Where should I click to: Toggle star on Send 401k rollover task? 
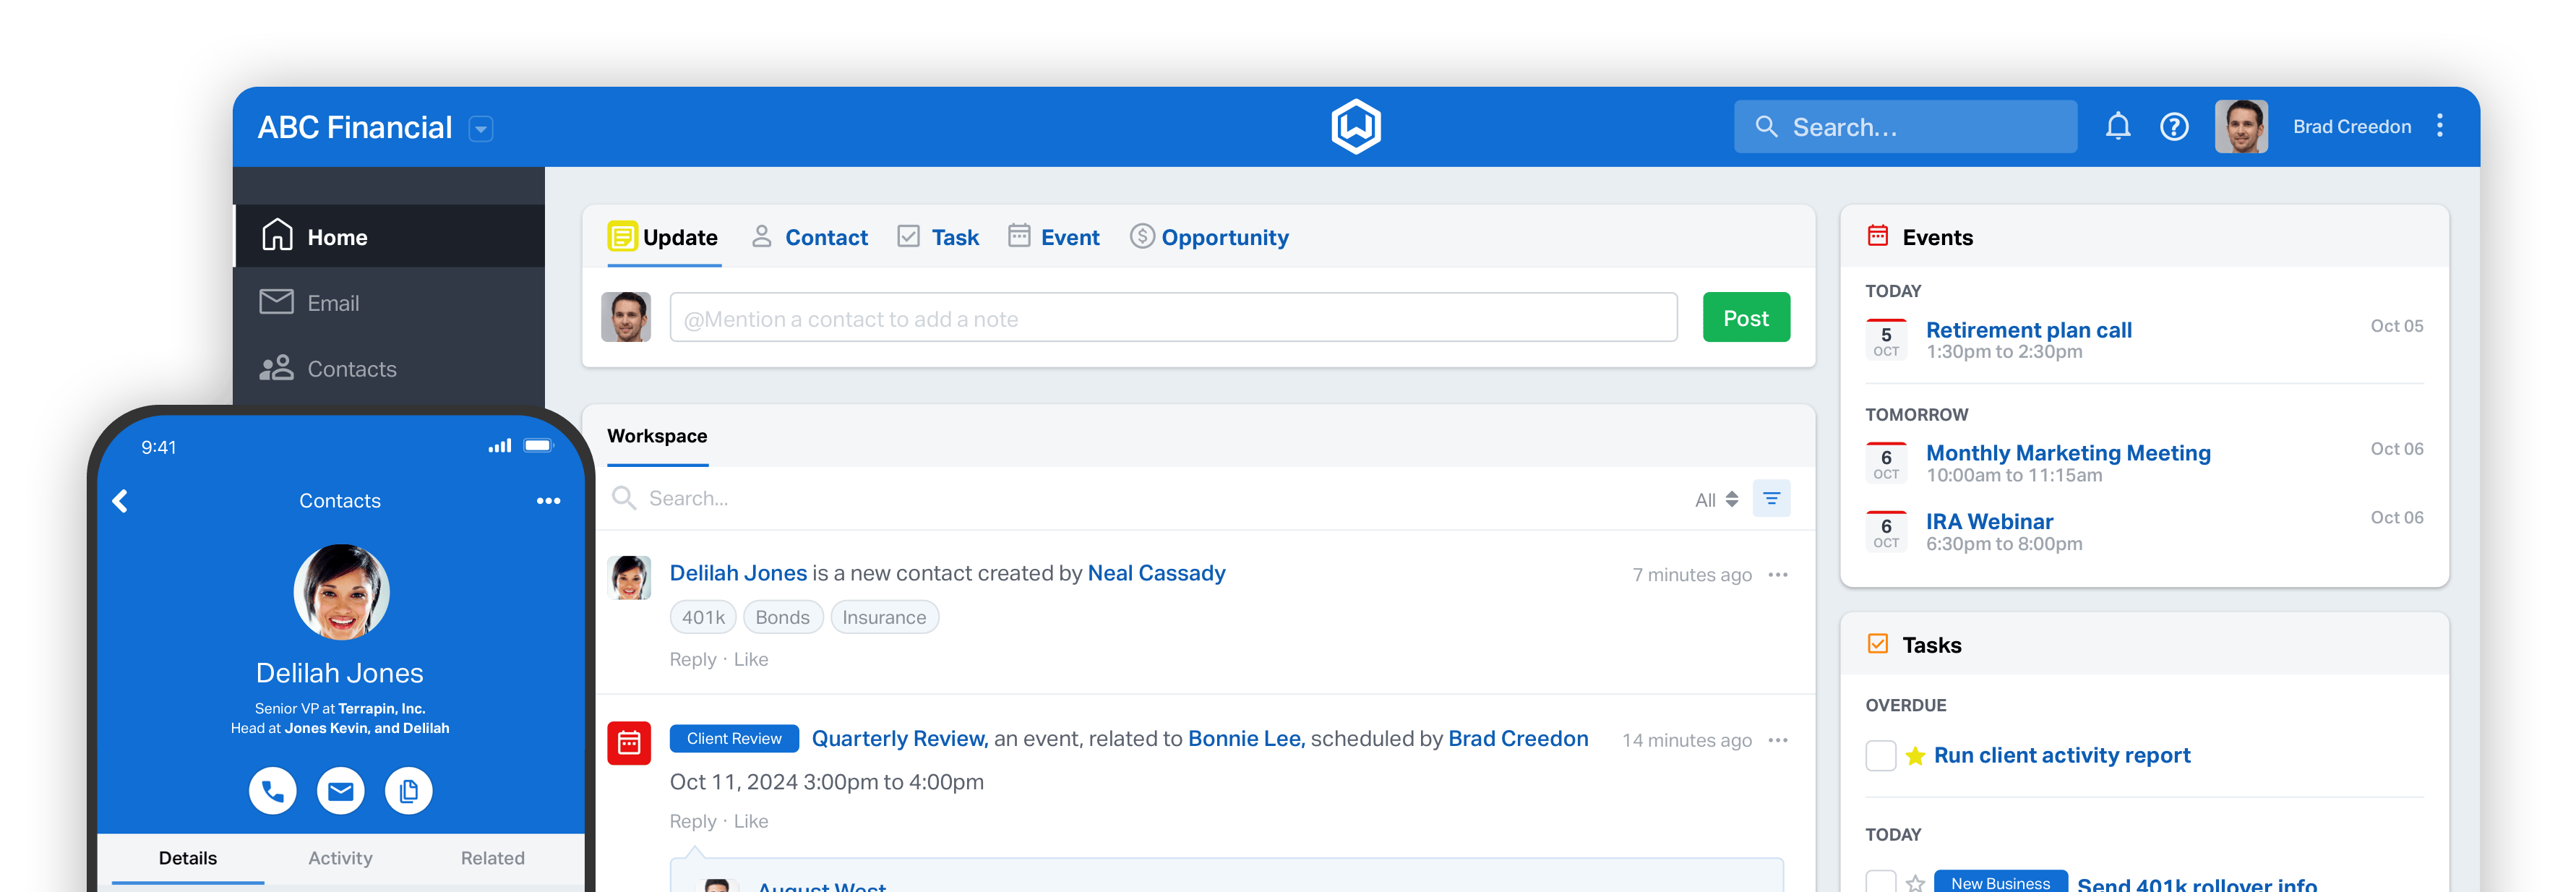[x=1915, y=883]
